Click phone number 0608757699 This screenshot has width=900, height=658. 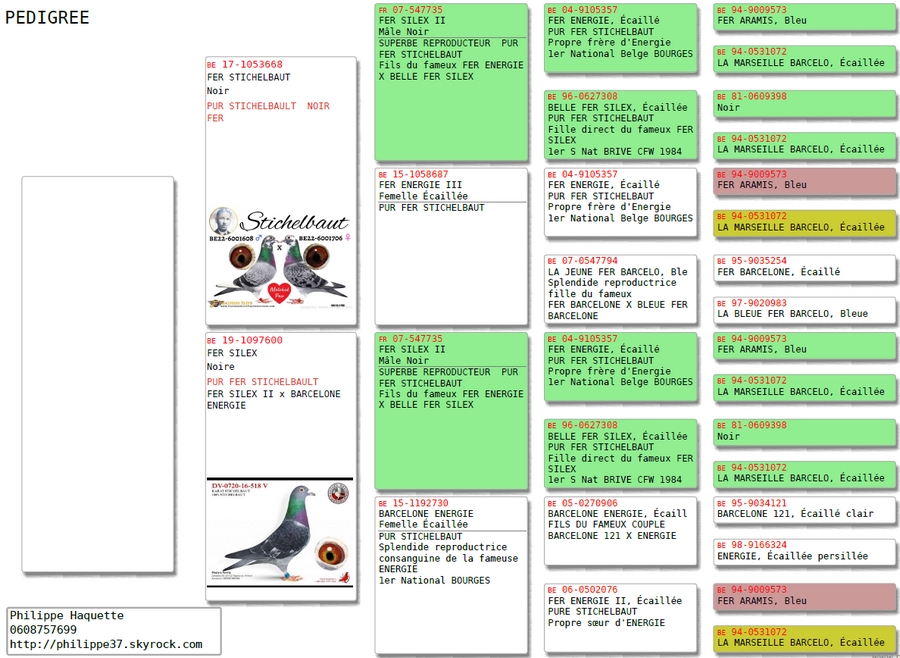pyautogui.click(x=44, y=630)
